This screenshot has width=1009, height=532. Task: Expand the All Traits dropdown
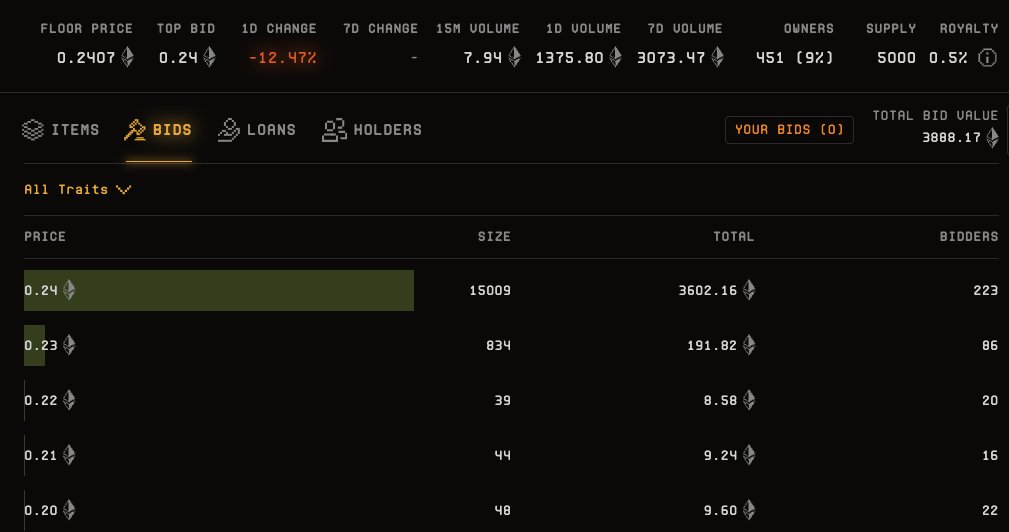[78, 189]
